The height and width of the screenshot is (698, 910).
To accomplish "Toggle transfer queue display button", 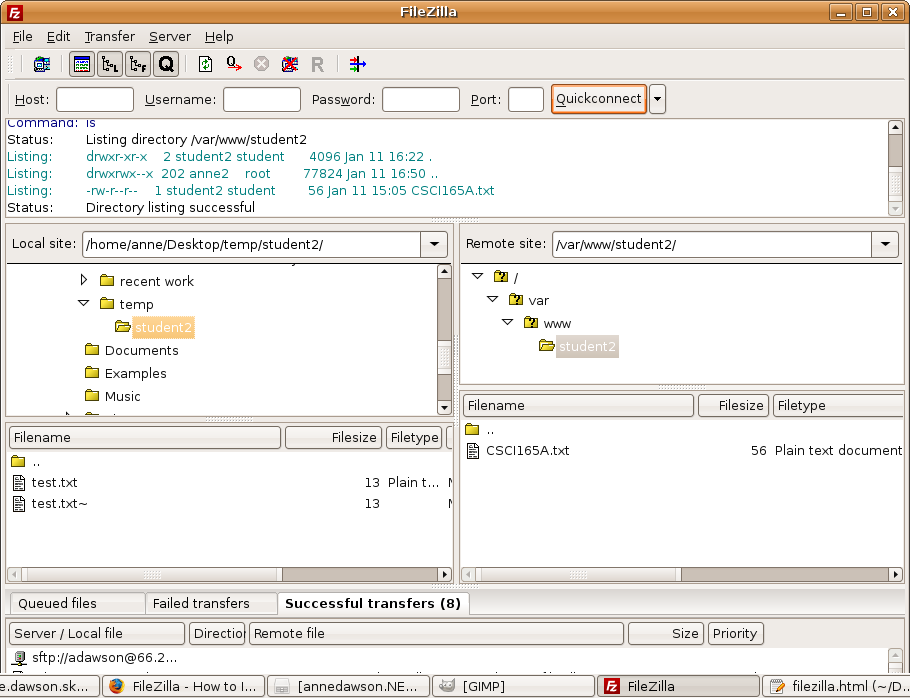I will point(166,64).
